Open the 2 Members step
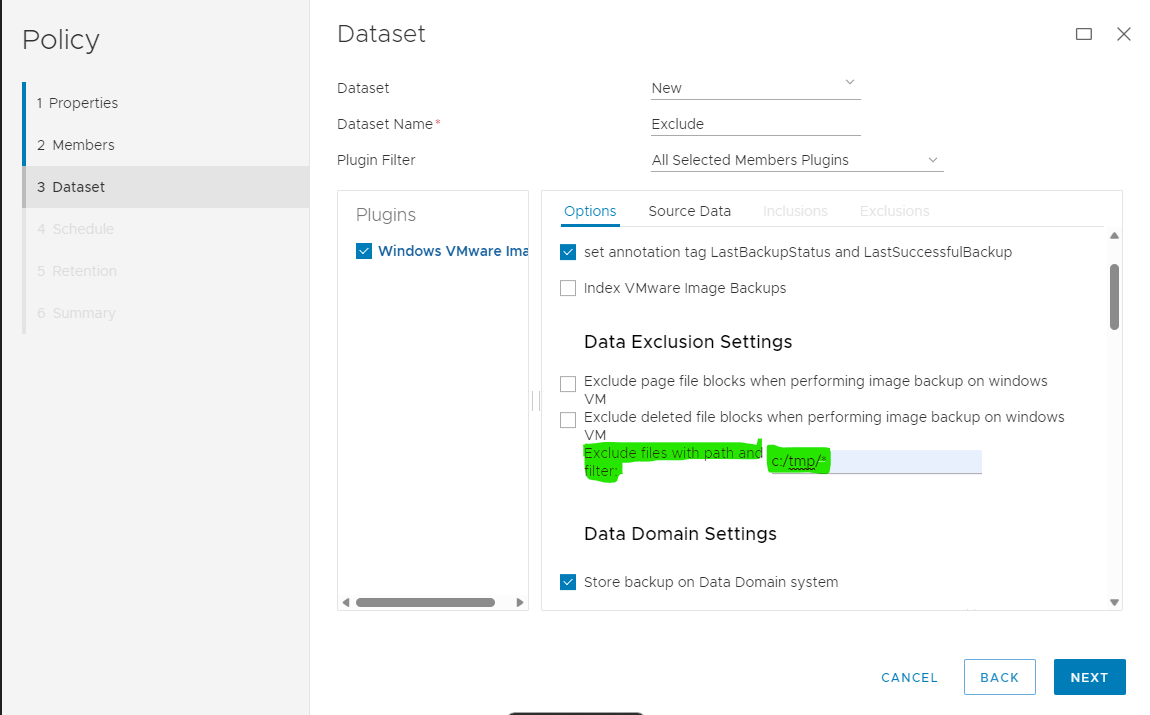Viewport: 1150px width, 715px height. pyautogui.click(x=78, y=144)
